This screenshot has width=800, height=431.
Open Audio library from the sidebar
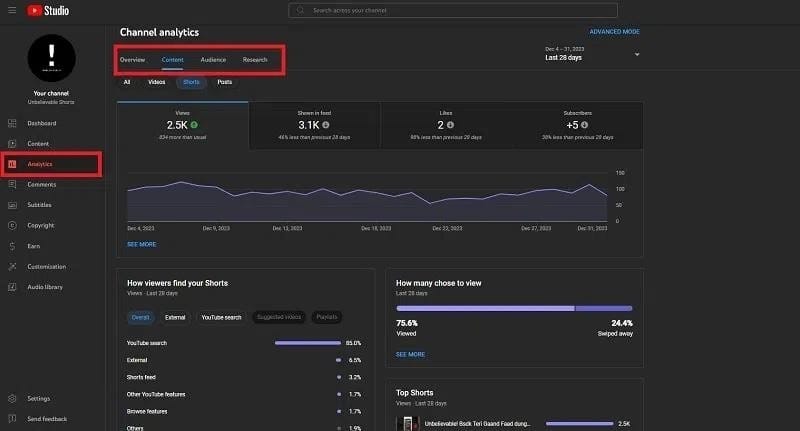pyautogui.click(x=45, y=287)
